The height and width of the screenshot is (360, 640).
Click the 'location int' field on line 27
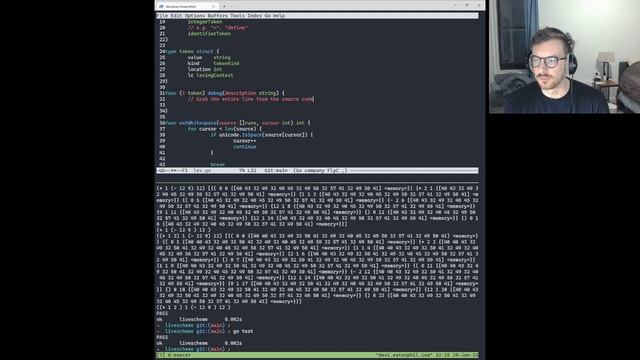(x=205, y=69)
